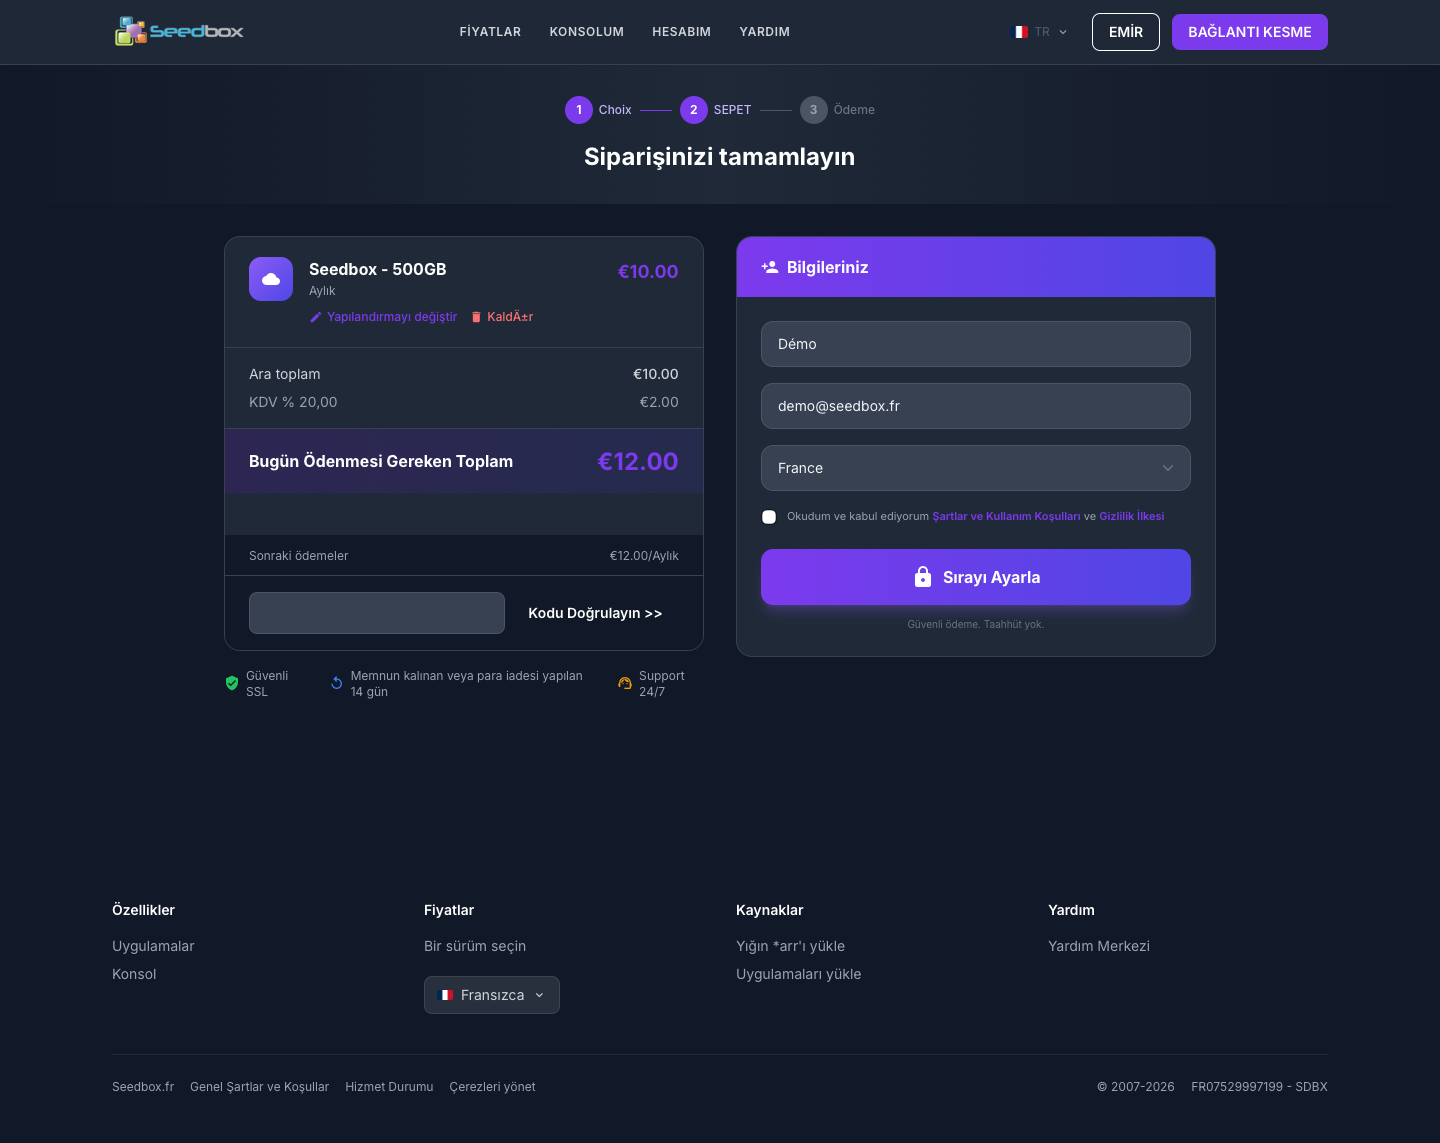Viewport: 1440px width, 1143px height.
Task: Open the Hizmet Durumu link
Action: click(389, 1087)
